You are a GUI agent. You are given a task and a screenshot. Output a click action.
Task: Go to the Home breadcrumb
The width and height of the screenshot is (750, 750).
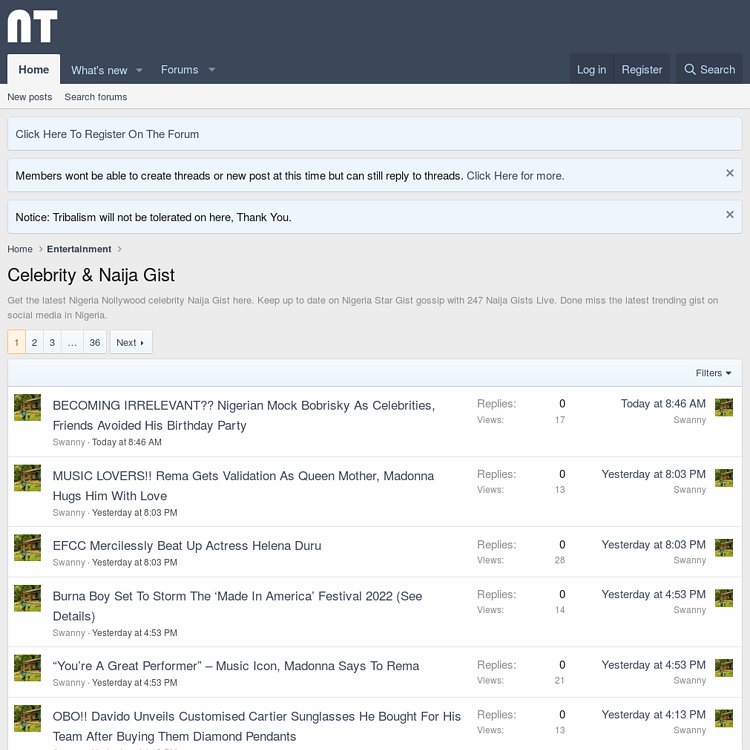pos(20,249)
